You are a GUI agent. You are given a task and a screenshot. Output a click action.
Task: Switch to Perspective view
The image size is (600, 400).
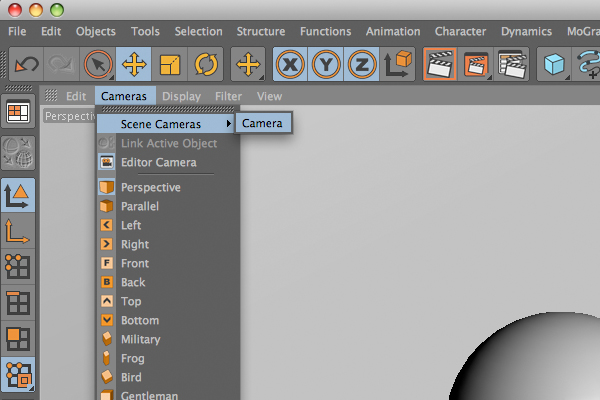point(166,187)
